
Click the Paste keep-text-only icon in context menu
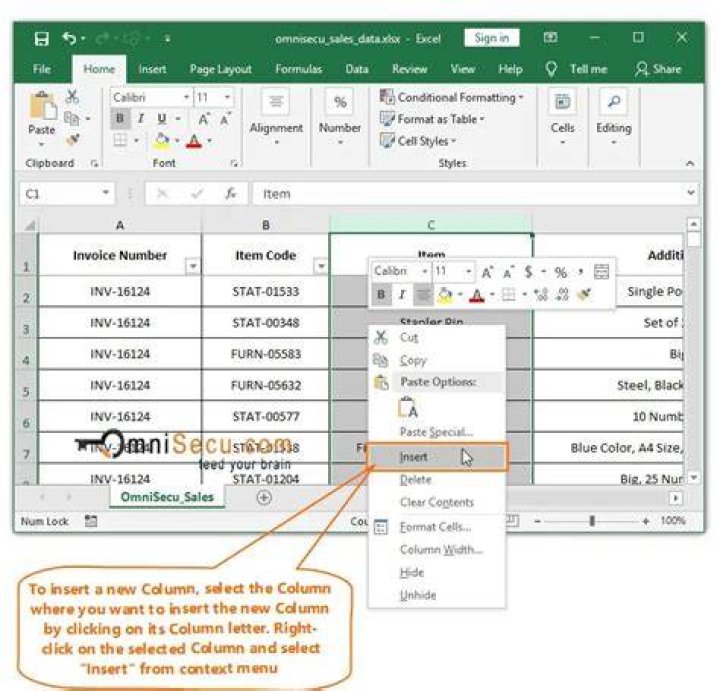pos(408,408)
